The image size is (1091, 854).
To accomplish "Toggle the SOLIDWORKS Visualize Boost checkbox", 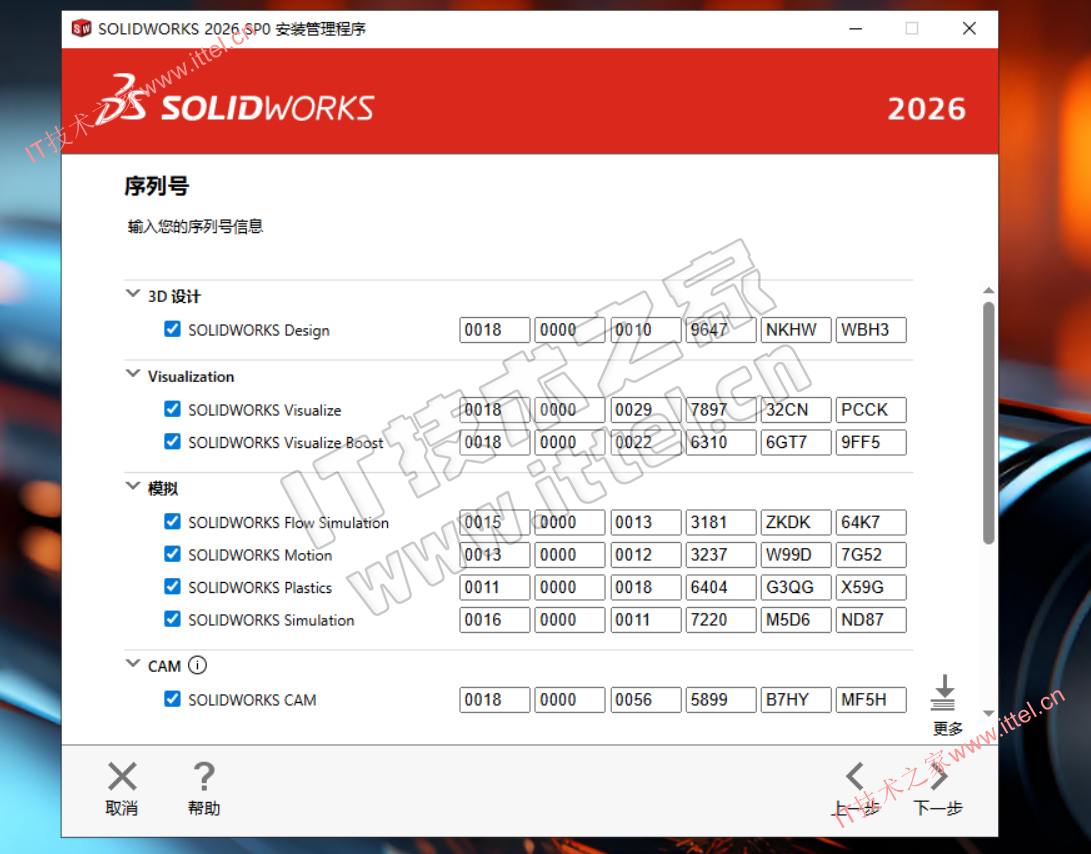I will tap(173, 441).
